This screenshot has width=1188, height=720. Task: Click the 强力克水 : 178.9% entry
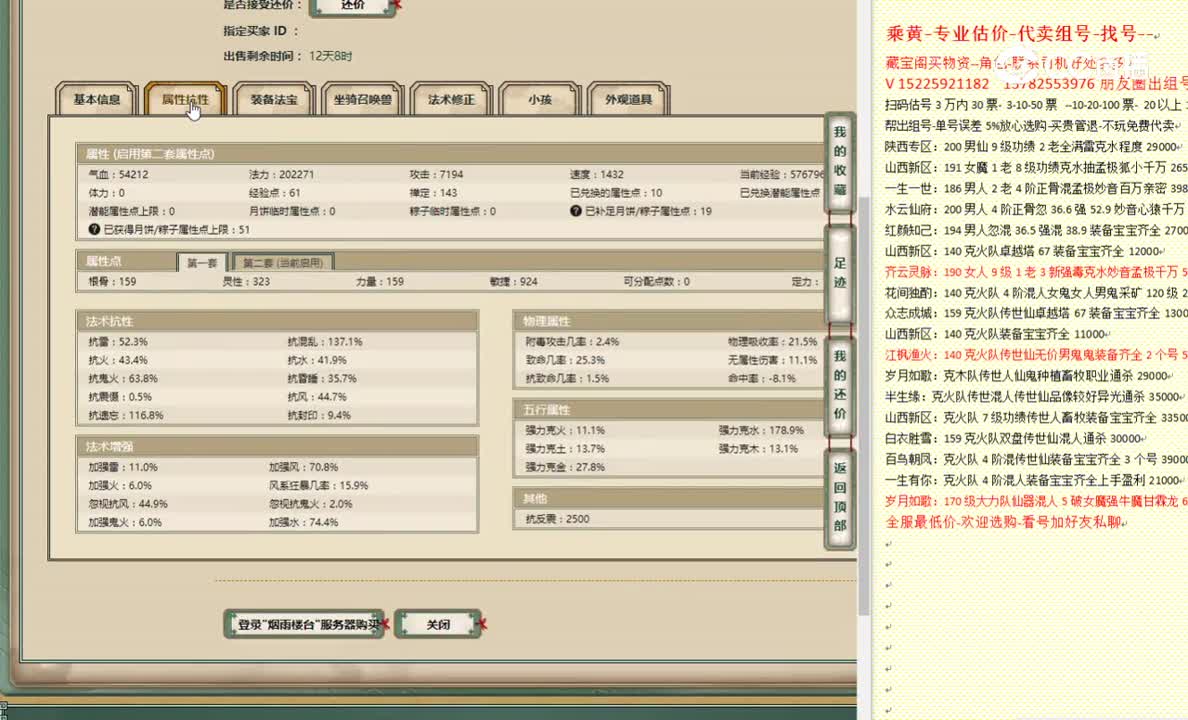(x=761, y=430)
